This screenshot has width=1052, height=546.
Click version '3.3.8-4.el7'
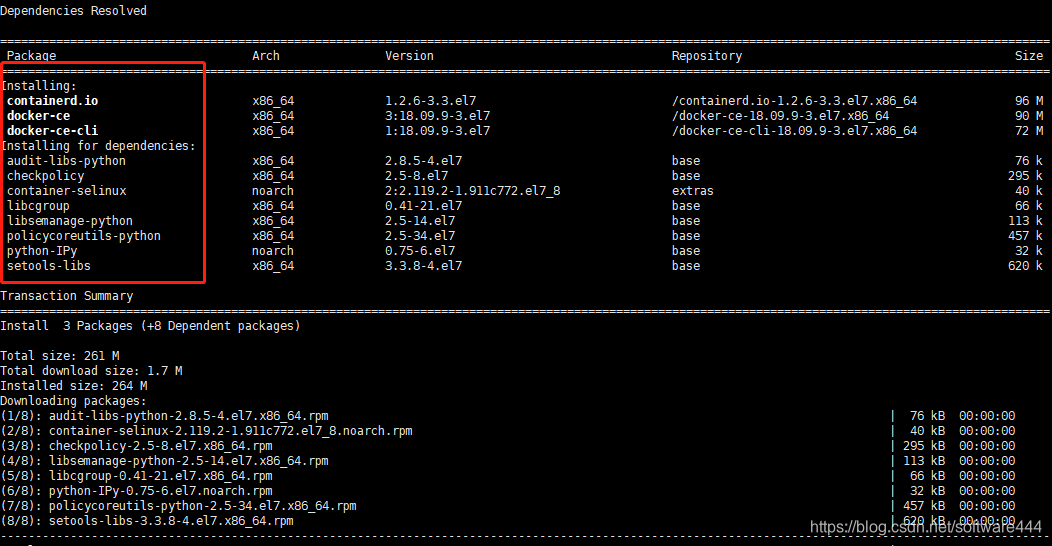tap(423, 266)
